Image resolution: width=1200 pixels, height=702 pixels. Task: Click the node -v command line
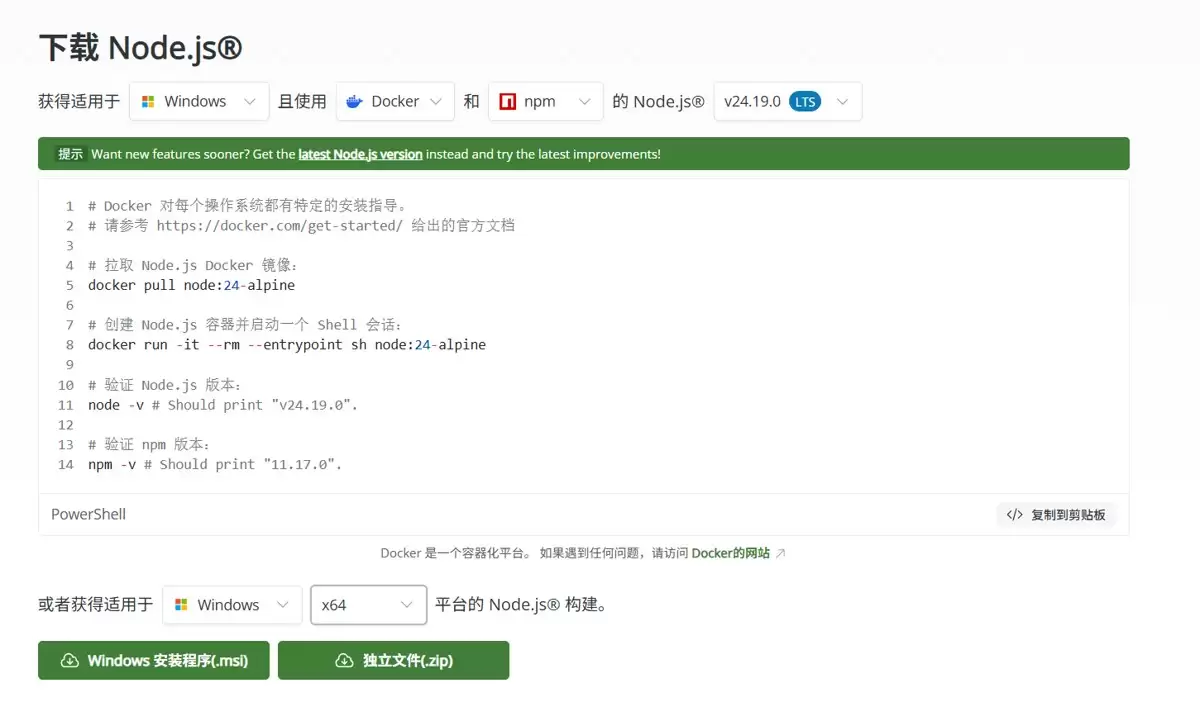pyautogui.click(x=223, y=405)
